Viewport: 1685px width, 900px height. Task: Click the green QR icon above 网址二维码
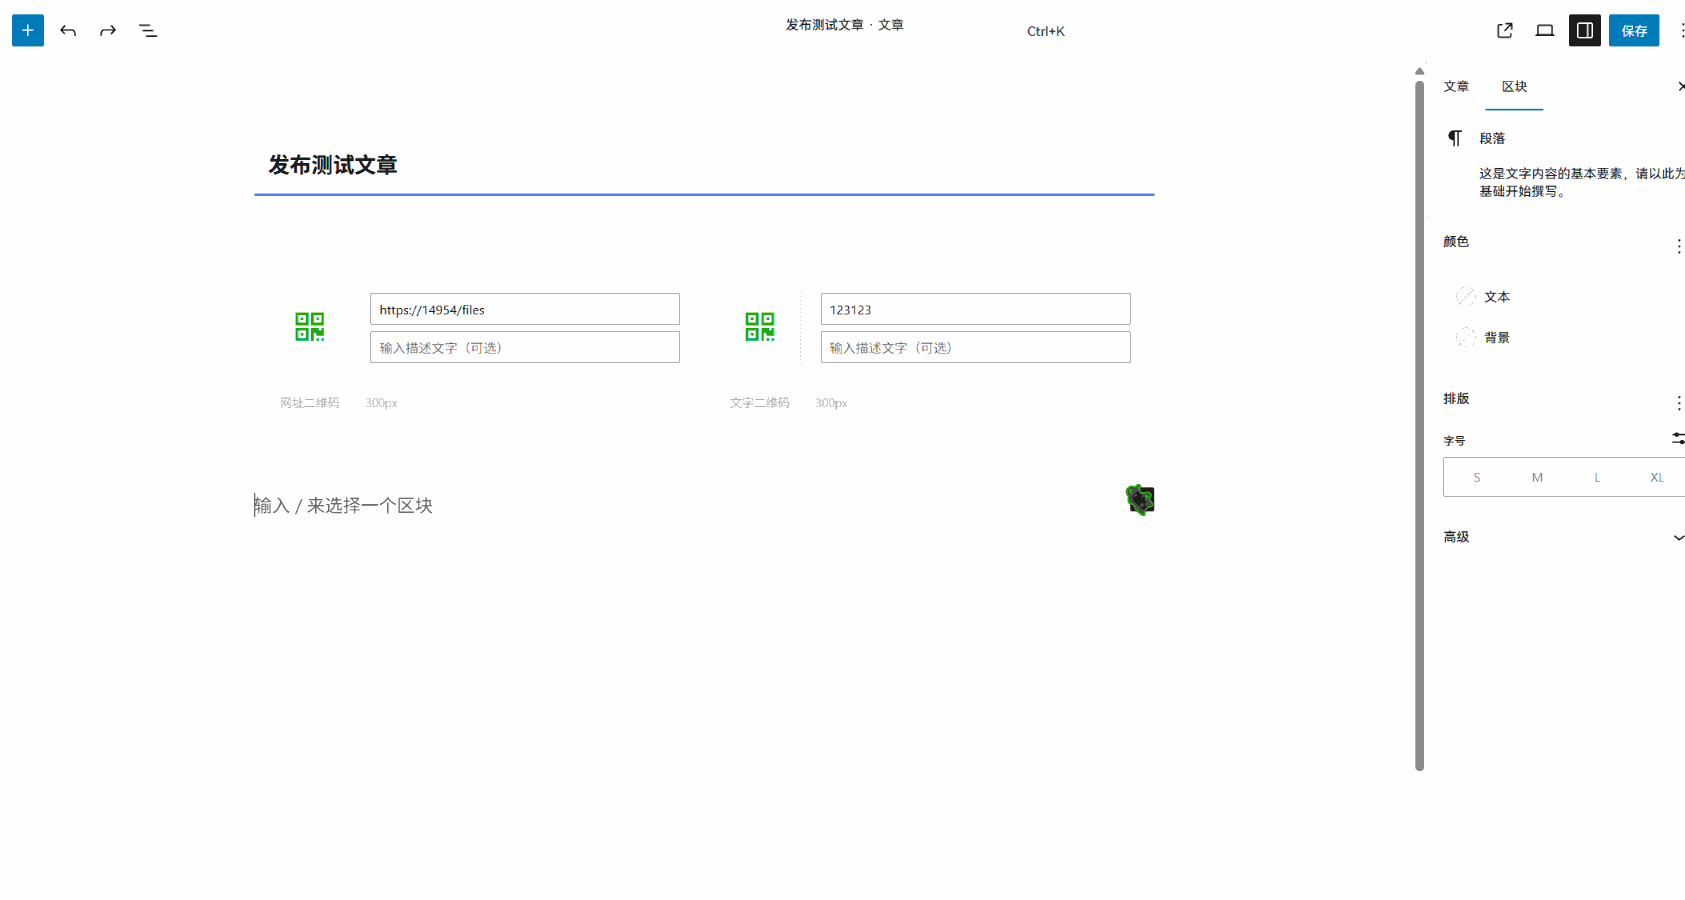310,327
